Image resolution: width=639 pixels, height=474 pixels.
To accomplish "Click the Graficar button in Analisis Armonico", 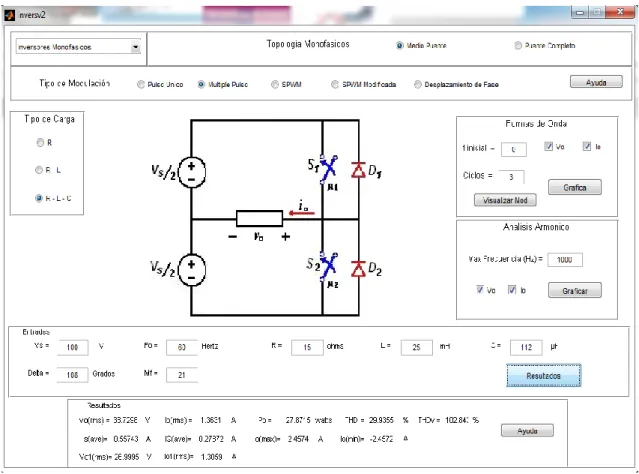I will pos(575,291).
